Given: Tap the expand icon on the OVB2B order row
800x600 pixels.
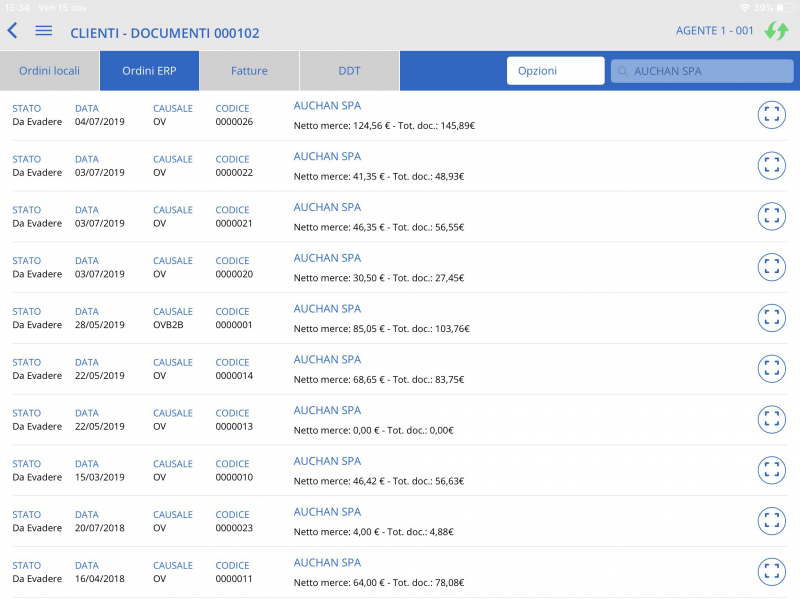Looking at the screenshot, I should tap(771, 318).
